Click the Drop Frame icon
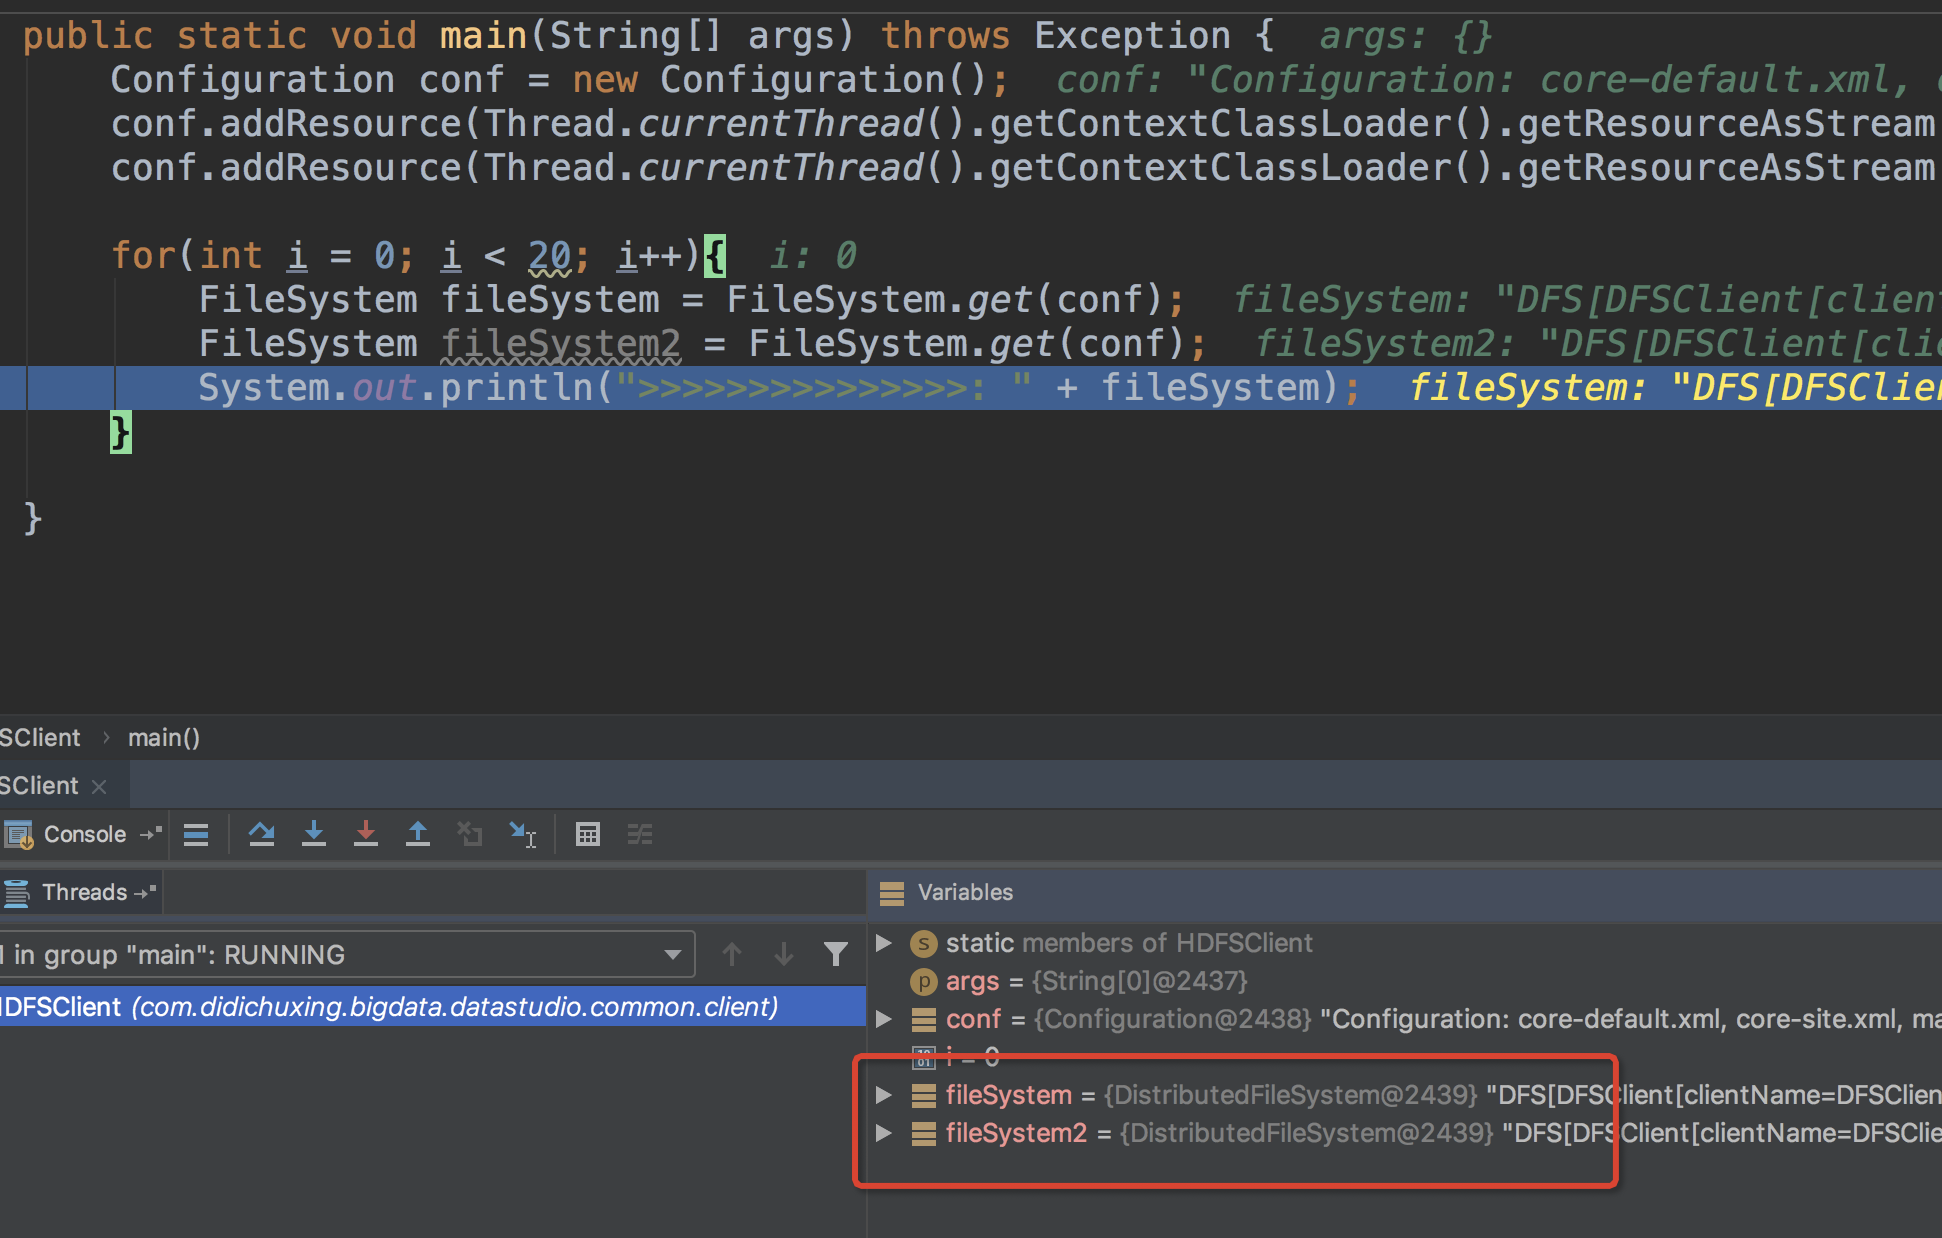1942x1238 pixels. click(x=470, y=834)
